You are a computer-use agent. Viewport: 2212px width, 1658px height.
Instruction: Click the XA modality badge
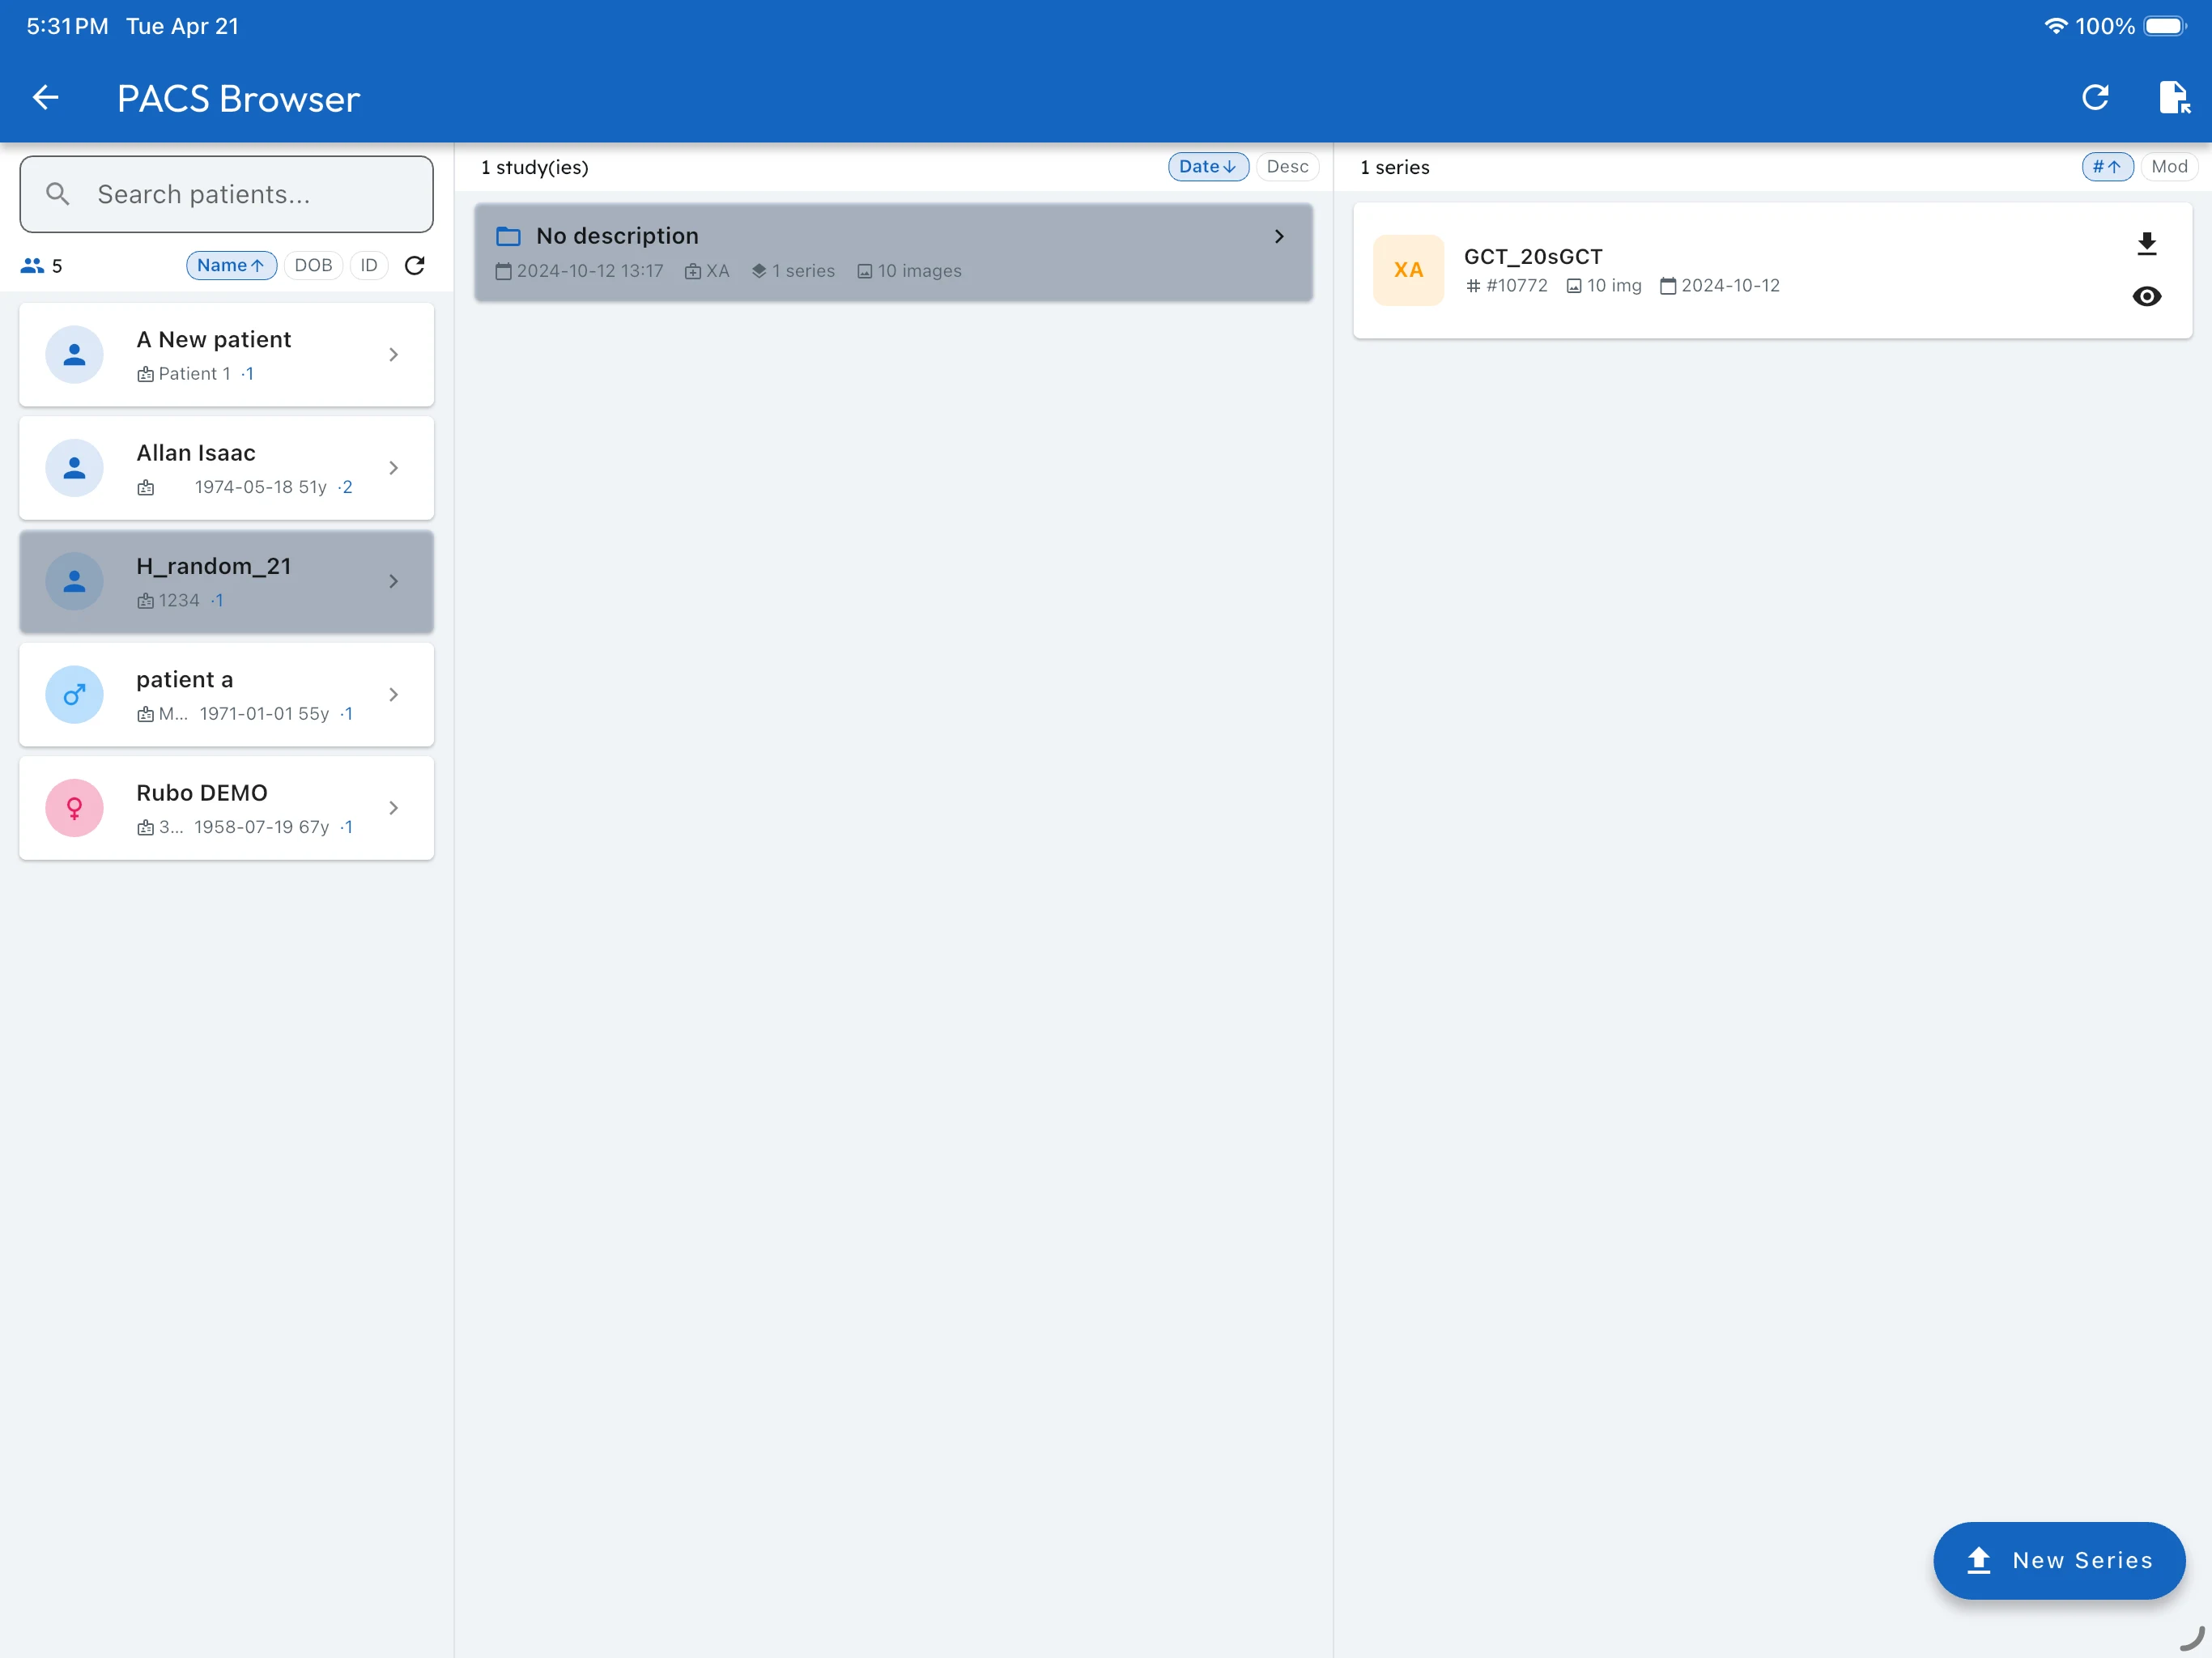tap(1408, 270)
